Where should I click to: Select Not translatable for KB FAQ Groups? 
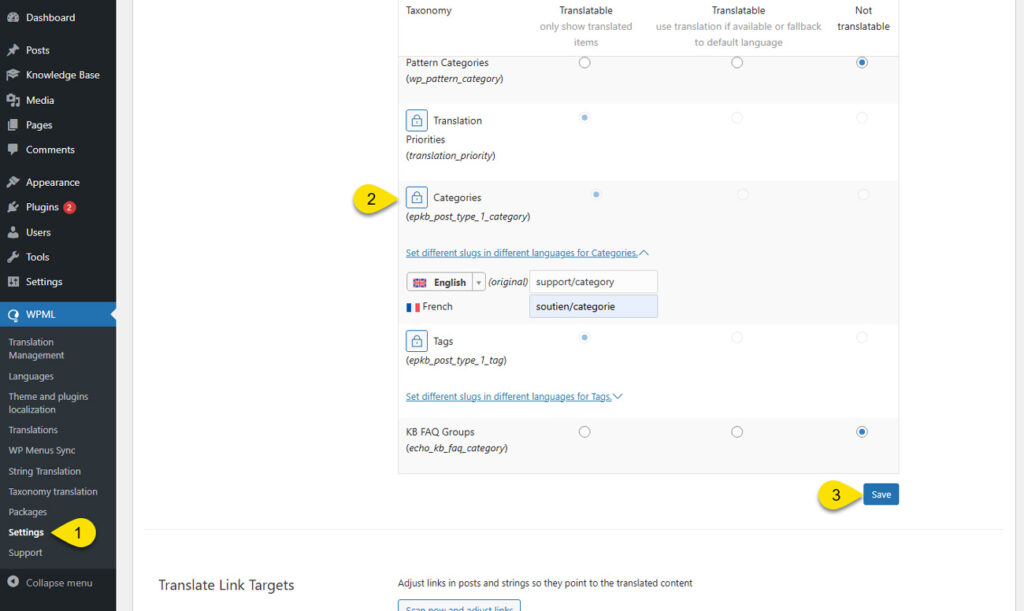862,431
